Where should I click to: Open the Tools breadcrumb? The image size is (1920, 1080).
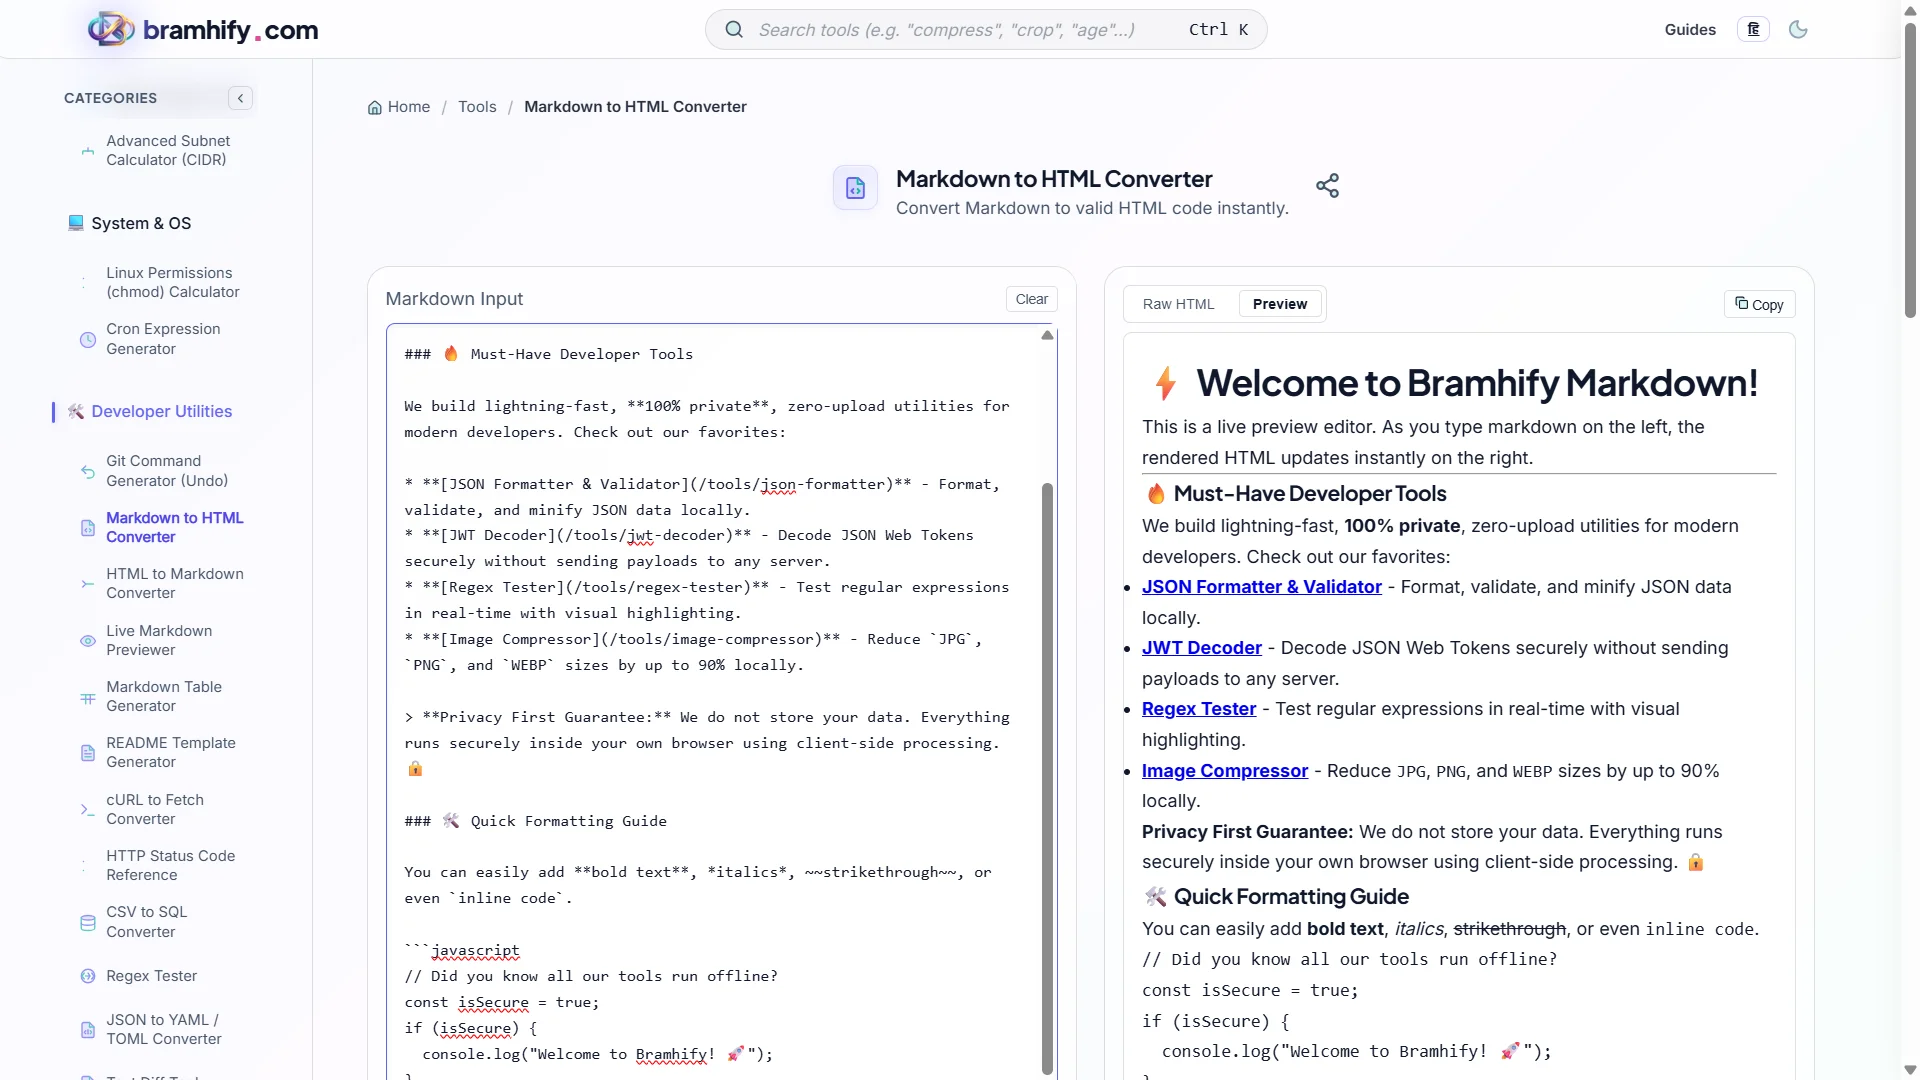click(x=477, y=107)
